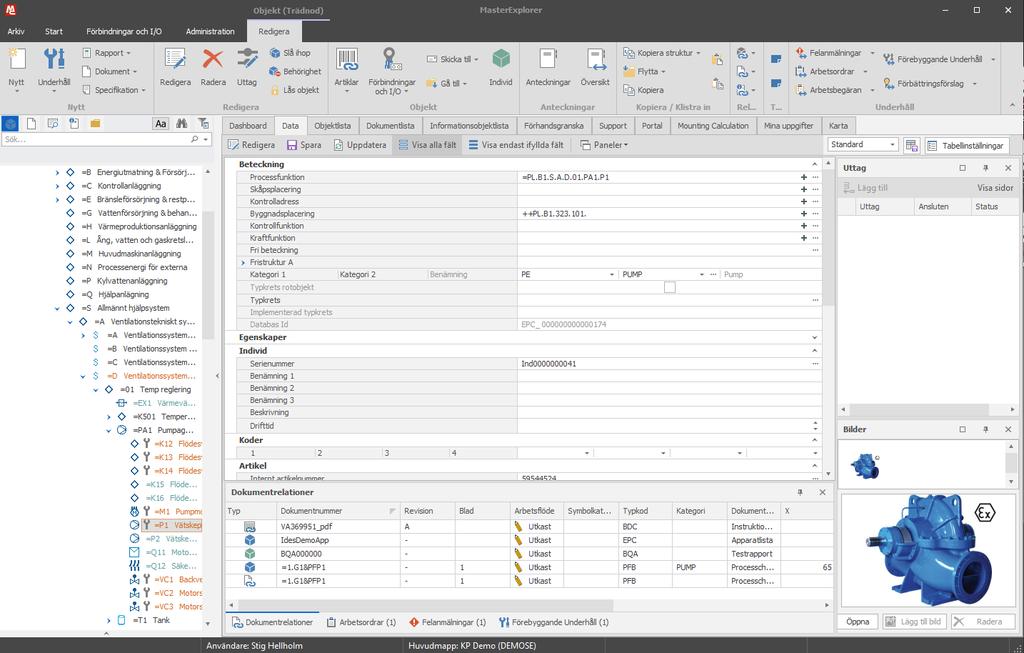
Task: Click the Redigera ribbon icon
Action: [175, 67]
